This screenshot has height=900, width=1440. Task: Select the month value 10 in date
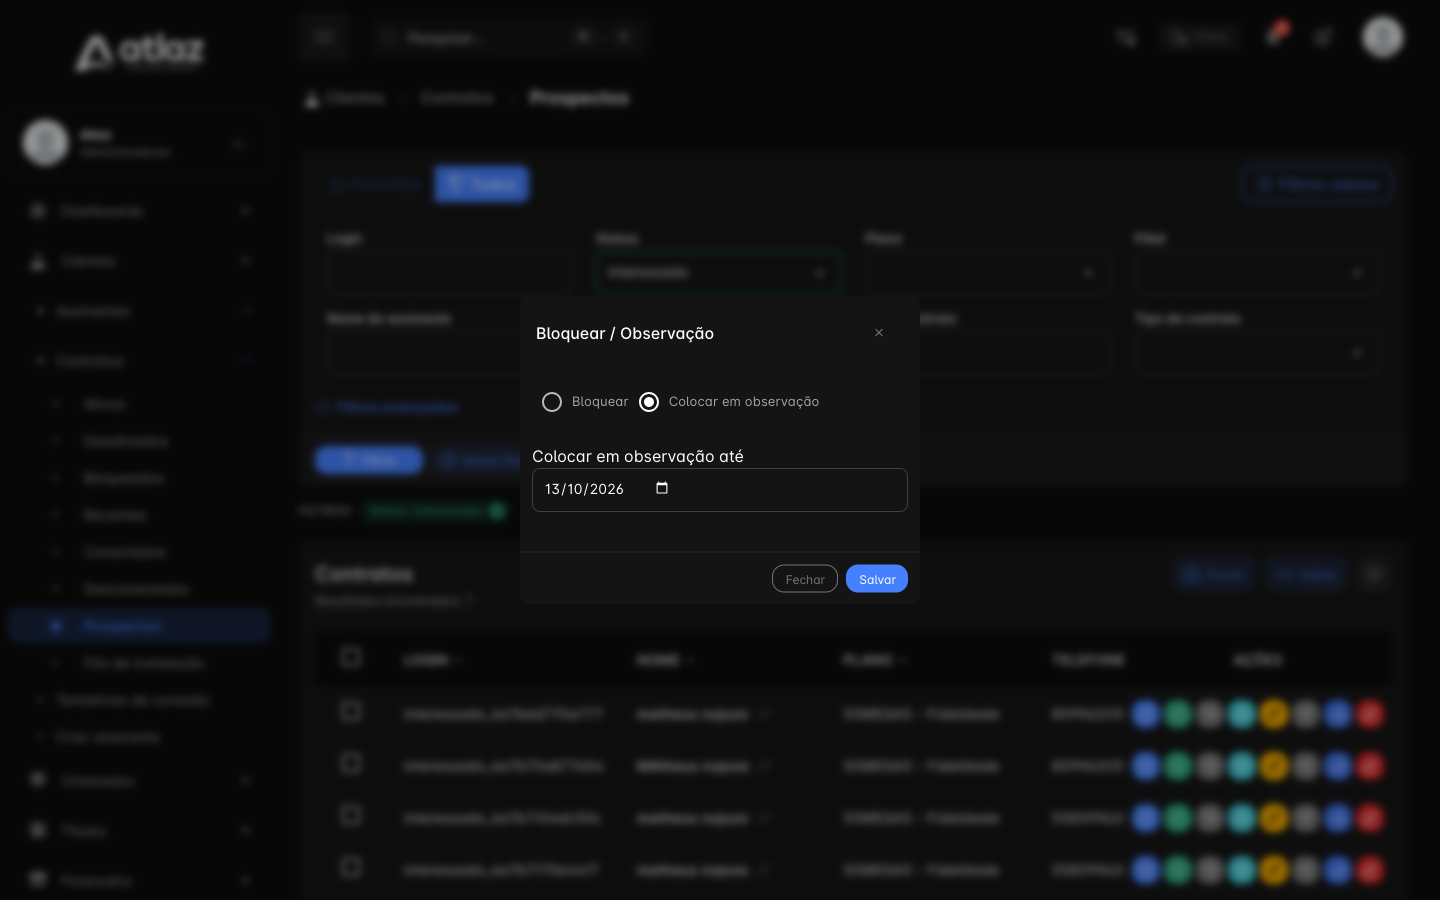coord(575,489)
